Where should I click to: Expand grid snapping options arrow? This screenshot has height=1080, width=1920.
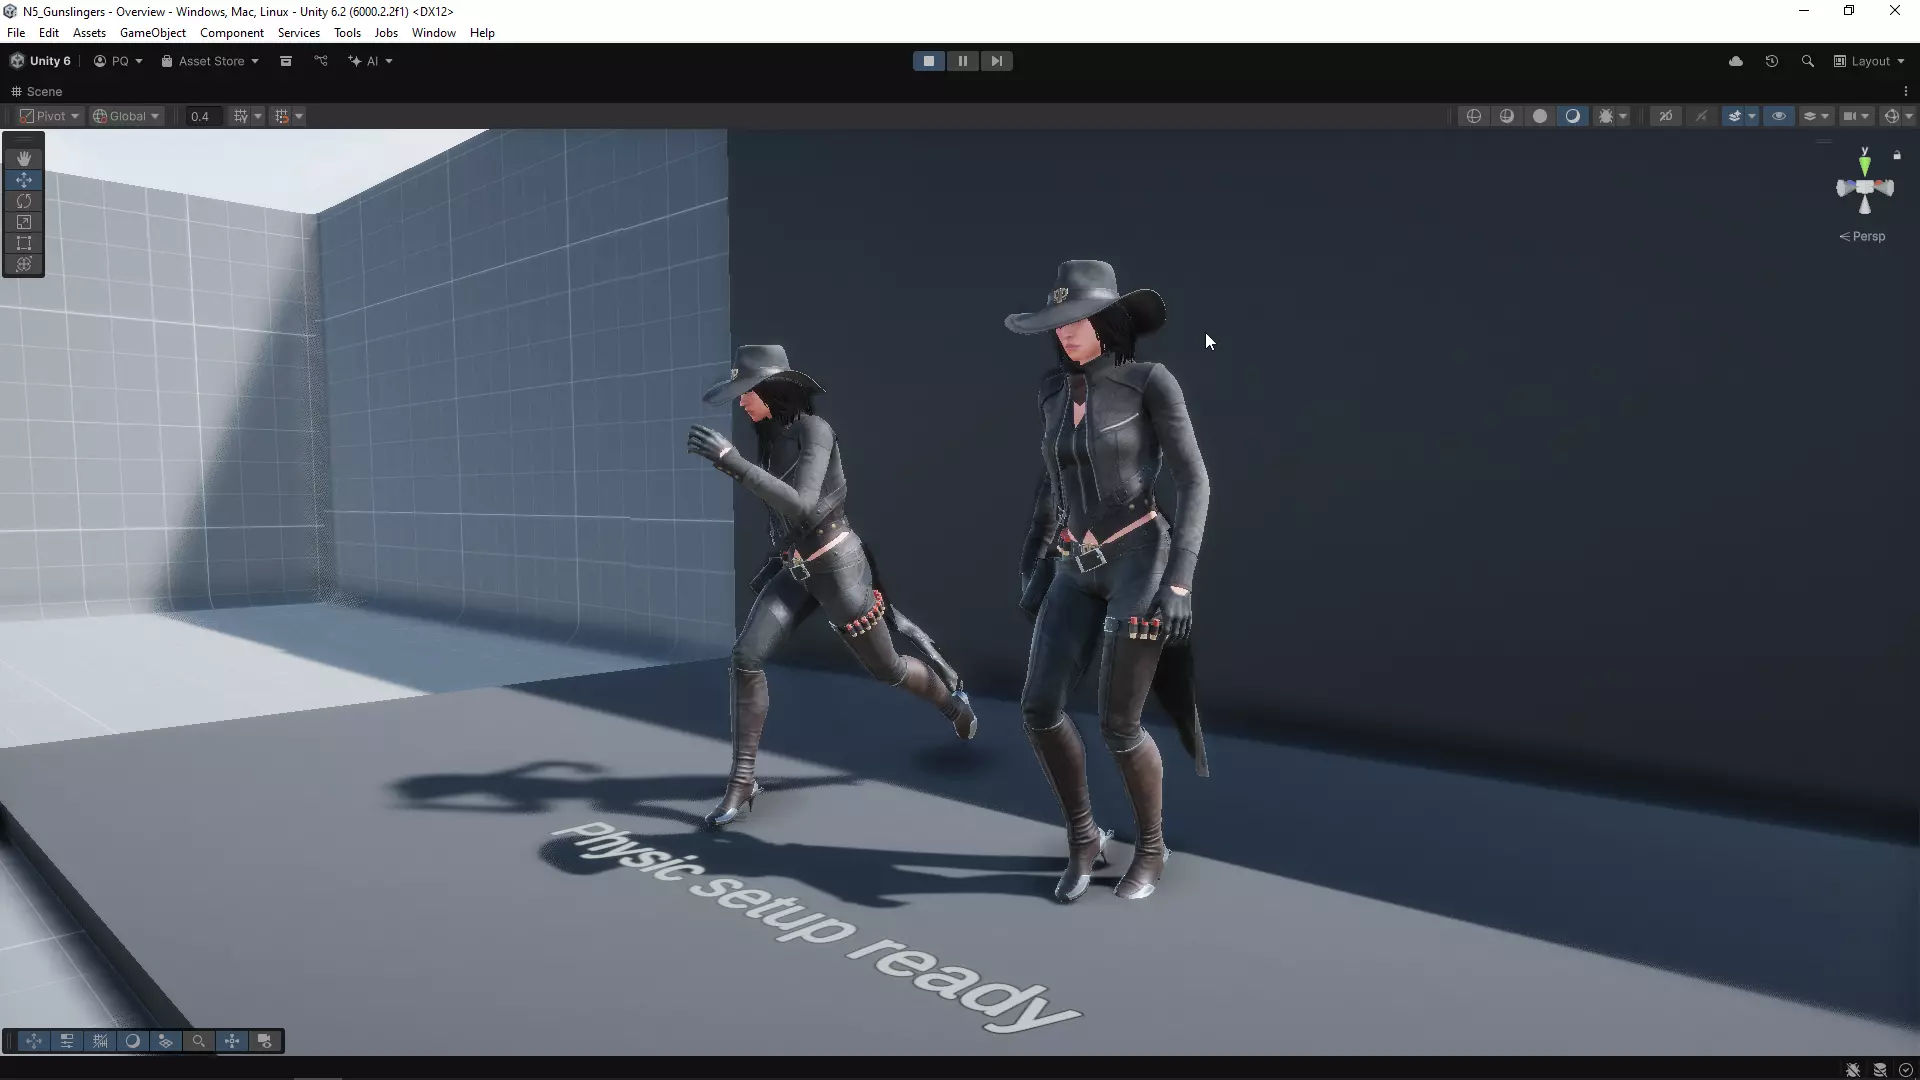coord(298,116)
